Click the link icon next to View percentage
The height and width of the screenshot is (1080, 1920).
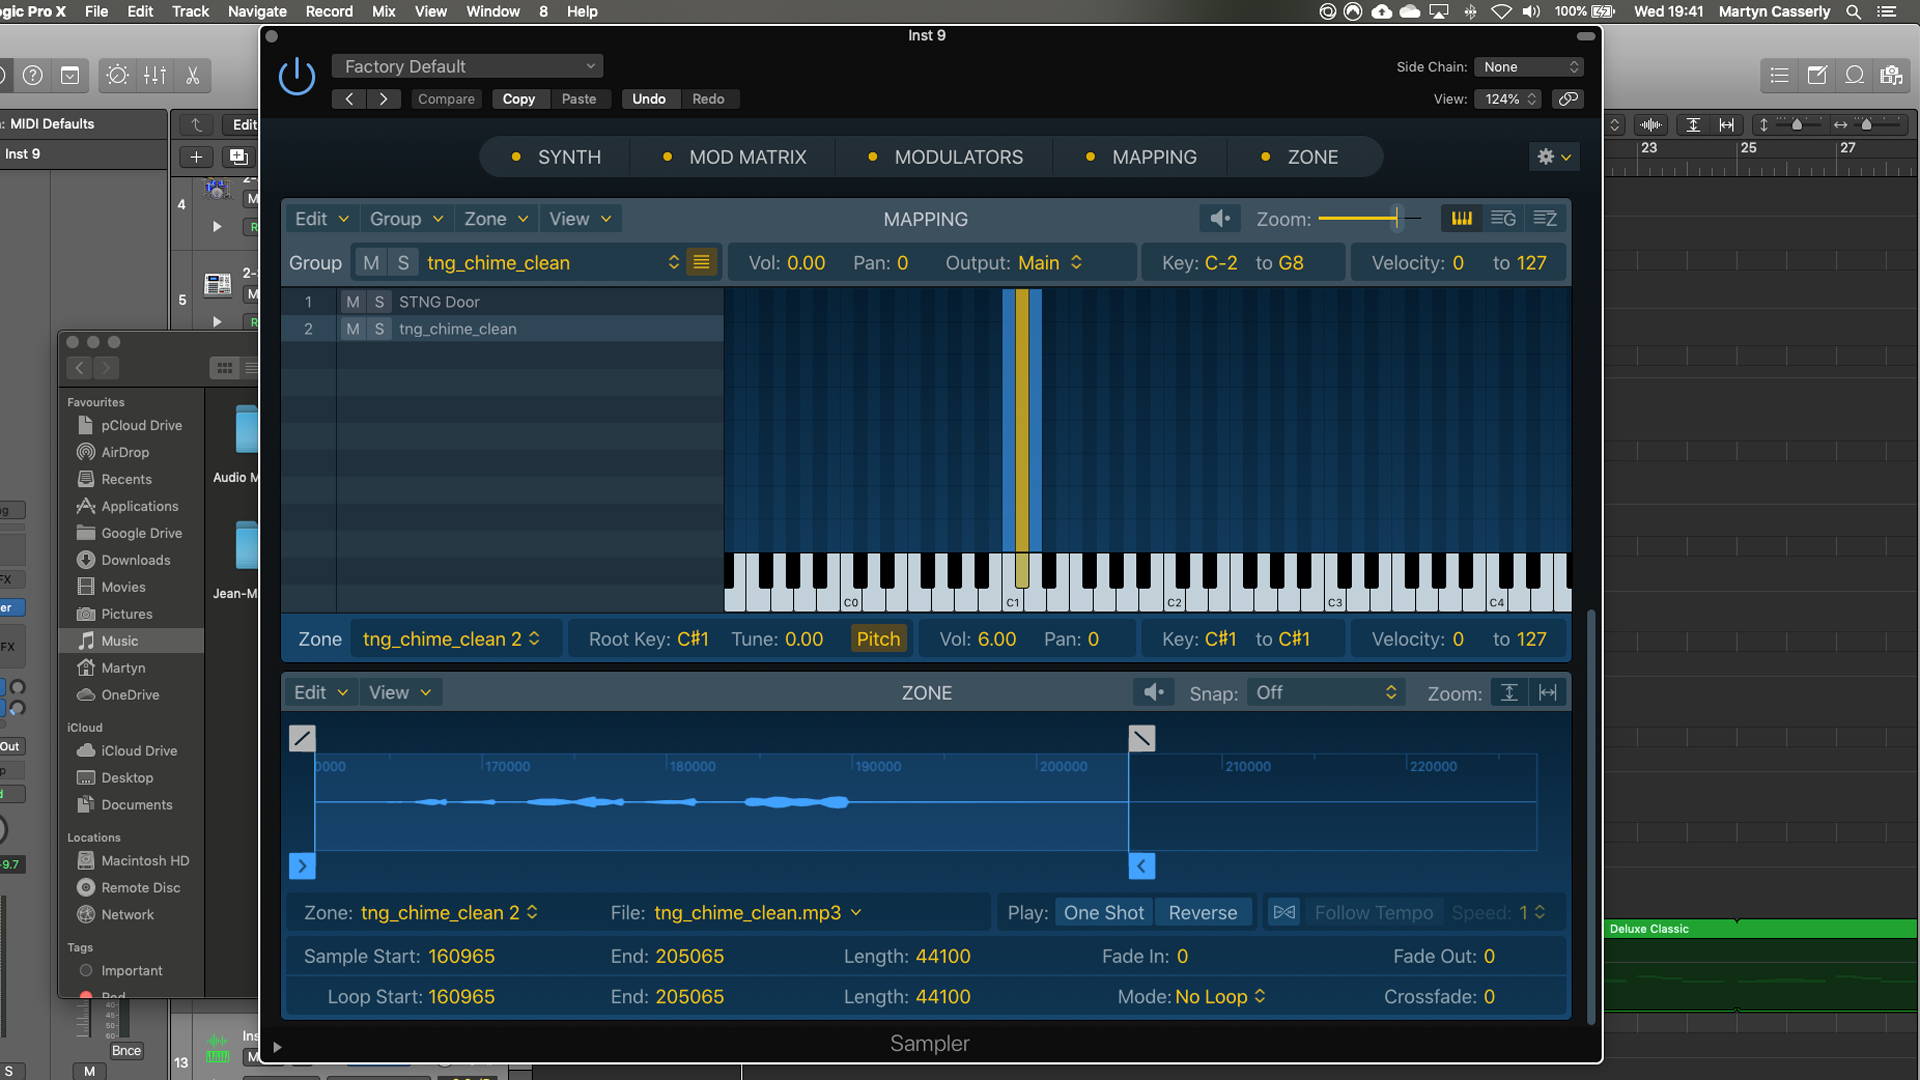click(x=1568, y=99)
